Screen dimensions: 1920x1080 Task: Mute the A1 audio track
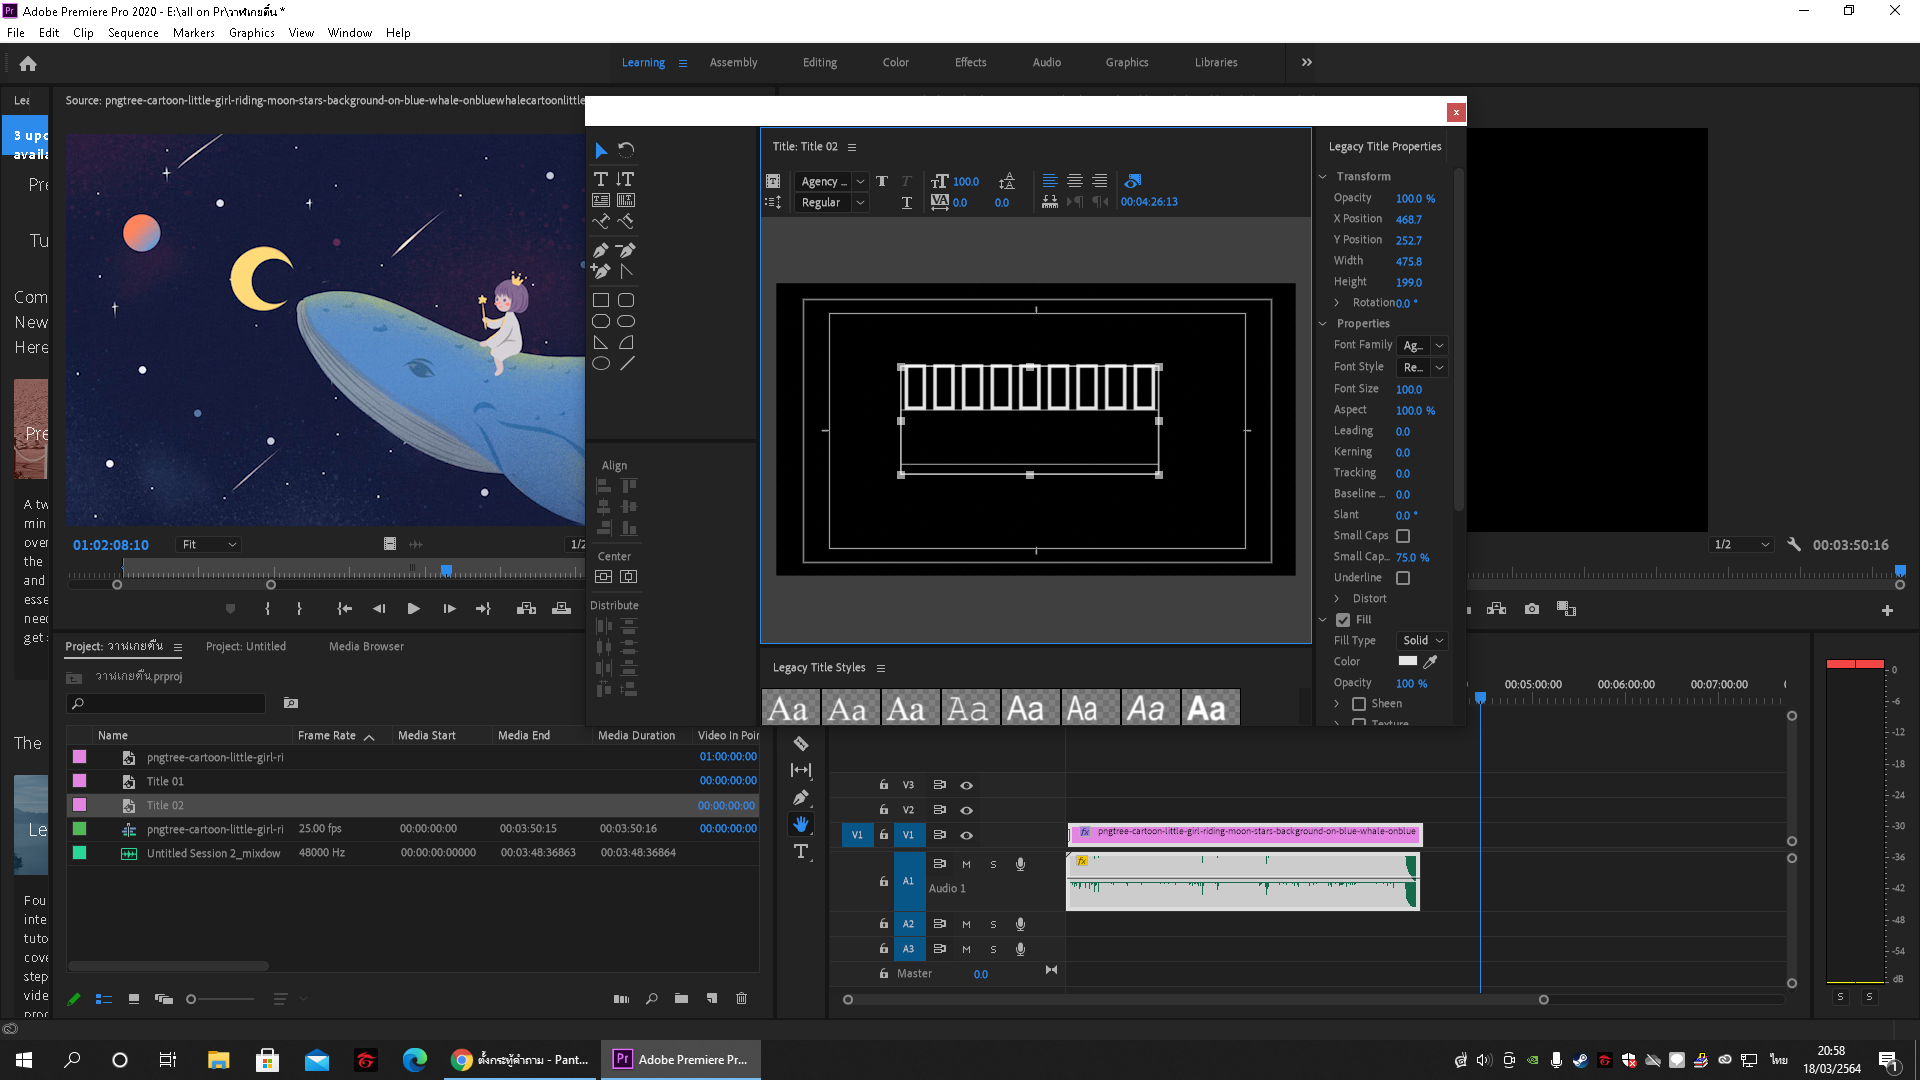[x=966, y=864]
